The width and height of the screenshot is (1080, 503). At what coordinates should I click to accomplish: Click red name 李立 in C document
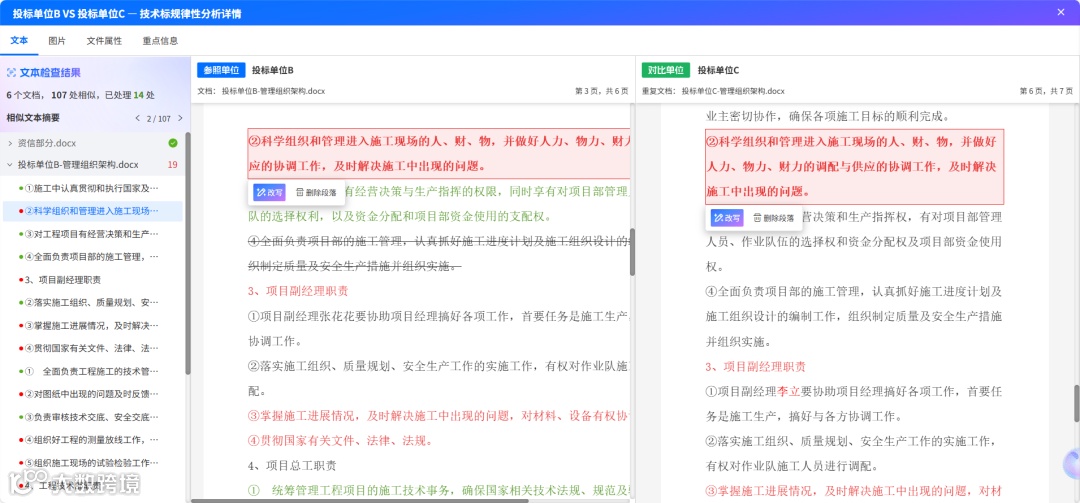click(x=789, y=391)
